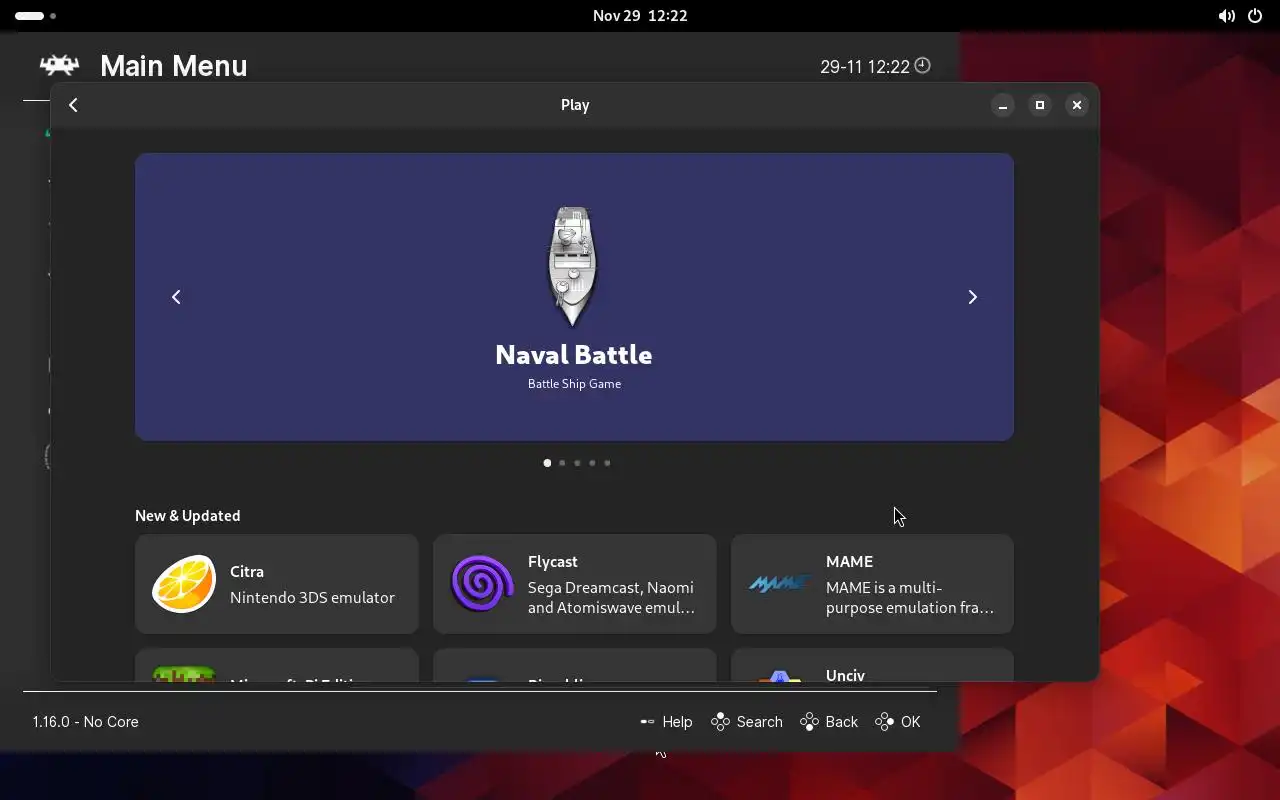The width and height of the screenshot is (1280, 800).
Task: Click the 'Play' window title
Action: pos(575,105)
